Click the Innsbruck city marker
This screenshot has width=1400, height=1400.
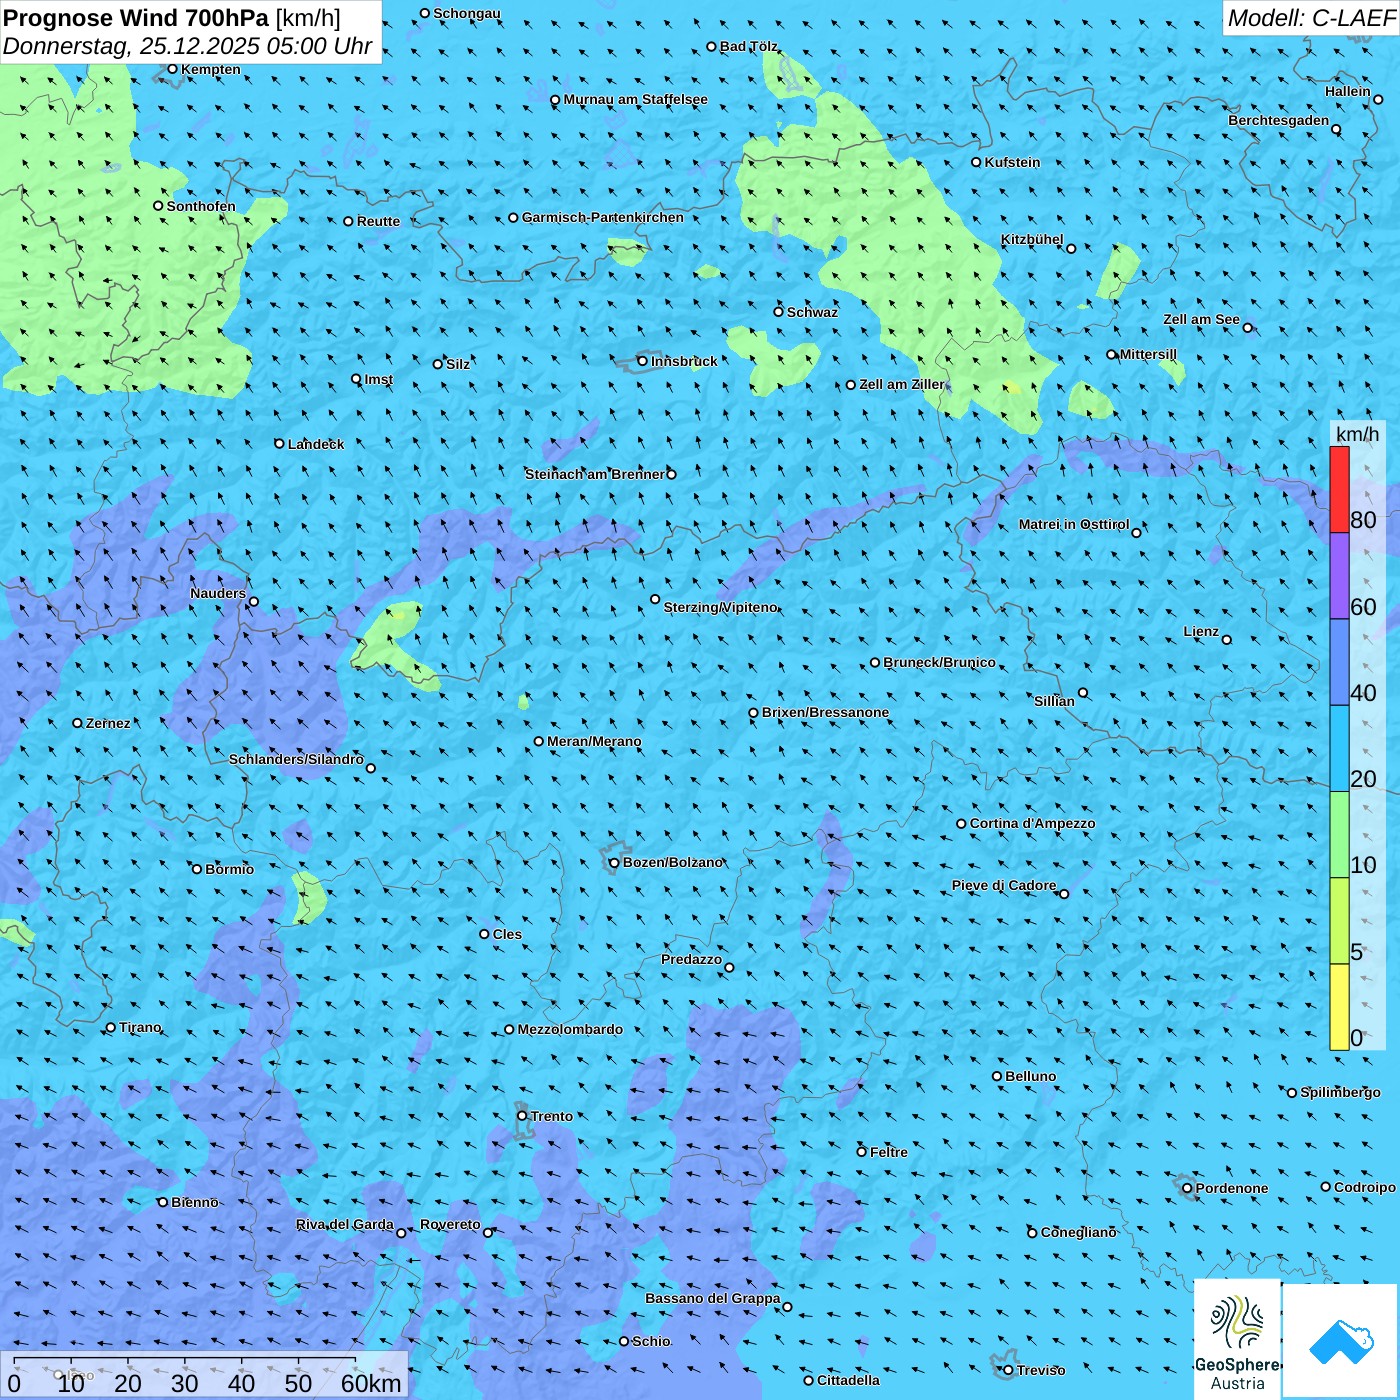pyautogui.click(x=643, y=361)
